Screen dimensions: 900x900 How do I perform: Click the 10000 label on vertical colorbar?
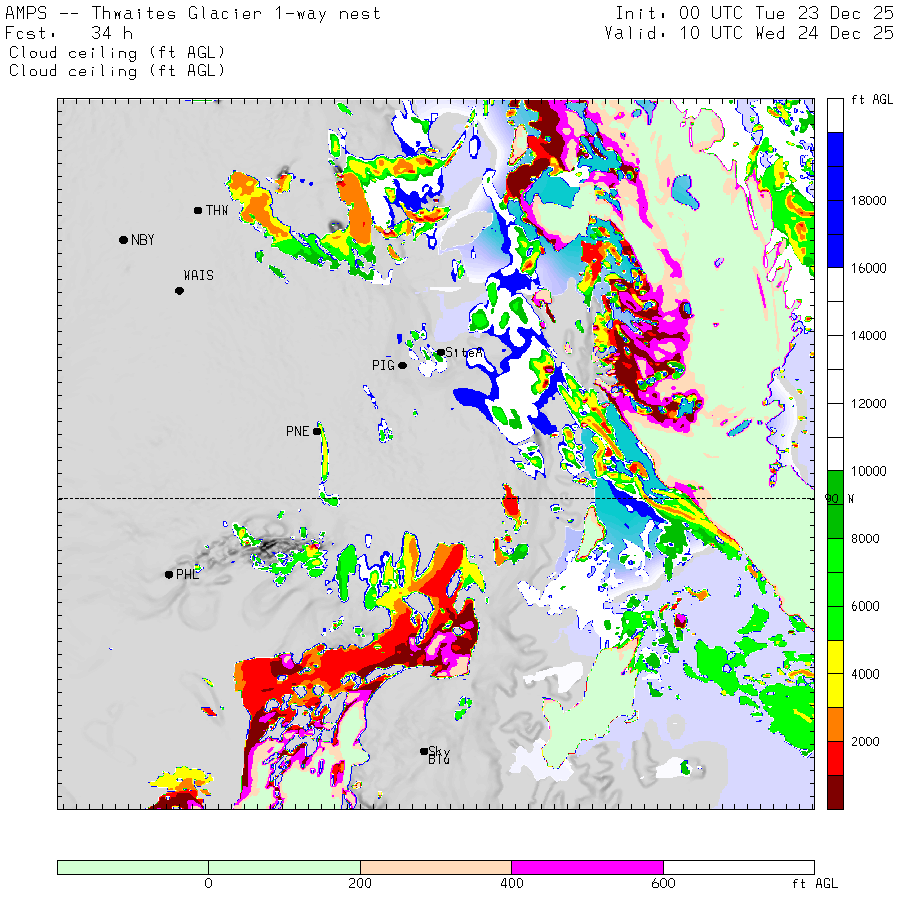coord(868,471)
